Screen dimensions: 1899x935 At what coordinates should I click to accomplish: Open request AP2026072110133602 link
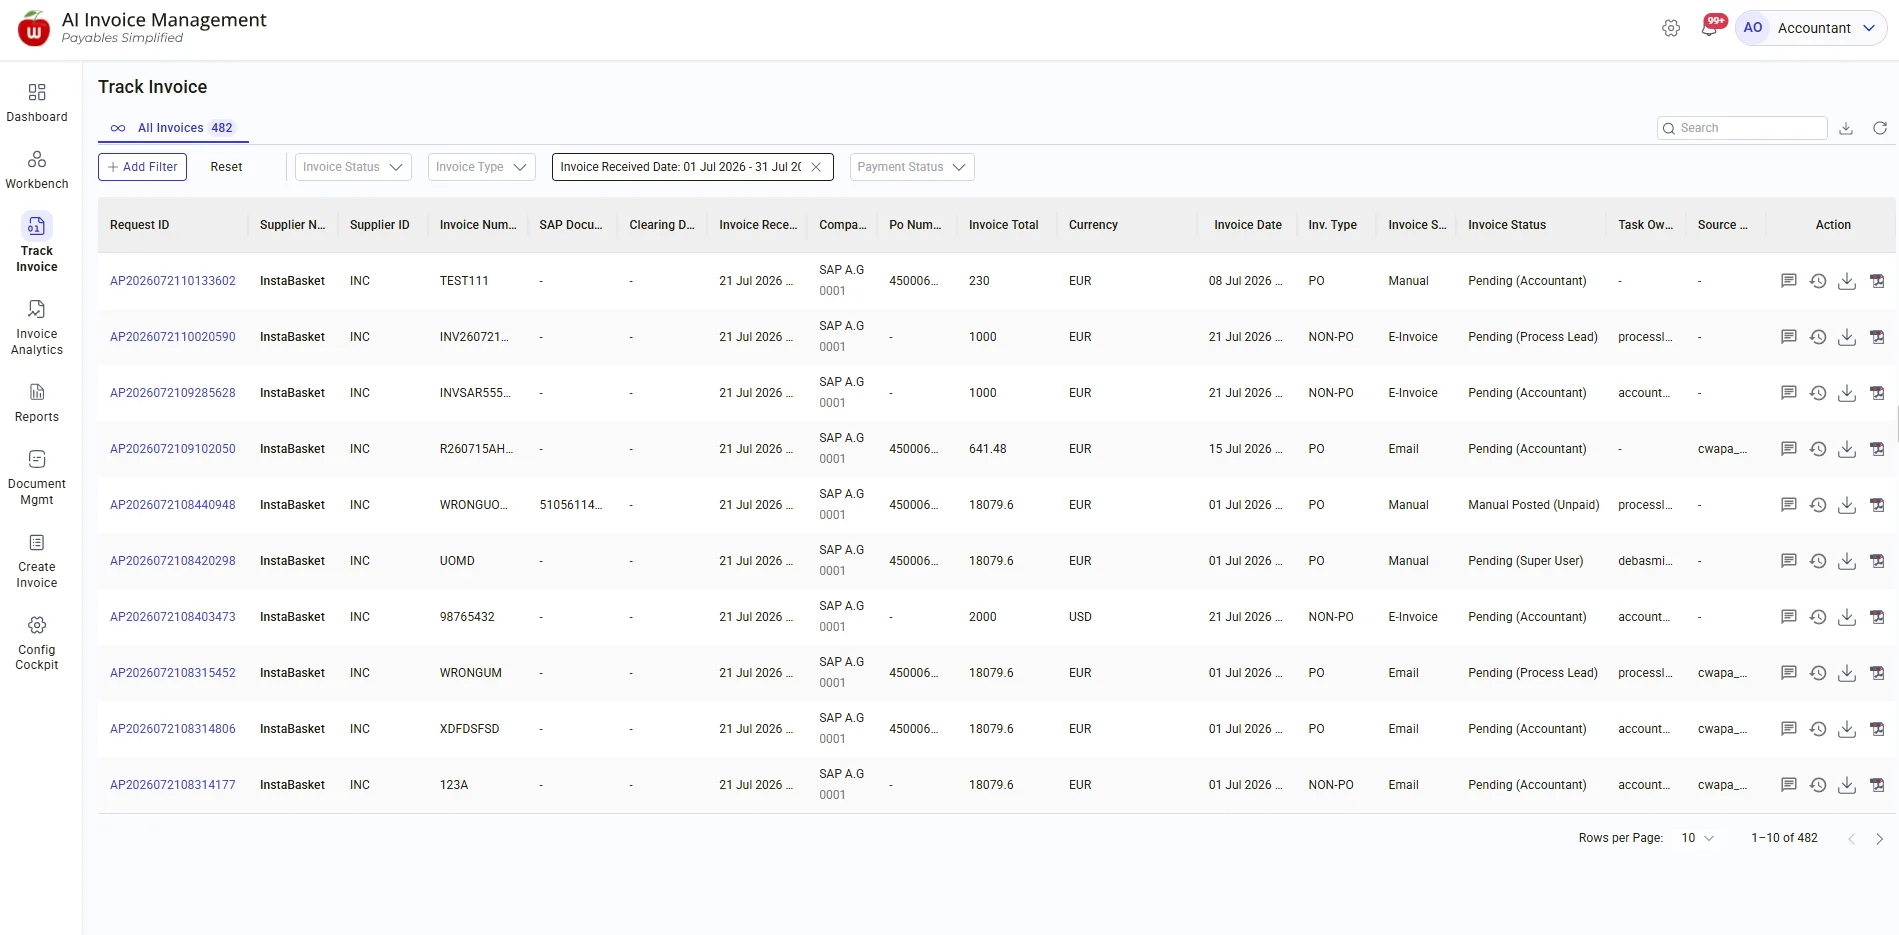[173, 281]
